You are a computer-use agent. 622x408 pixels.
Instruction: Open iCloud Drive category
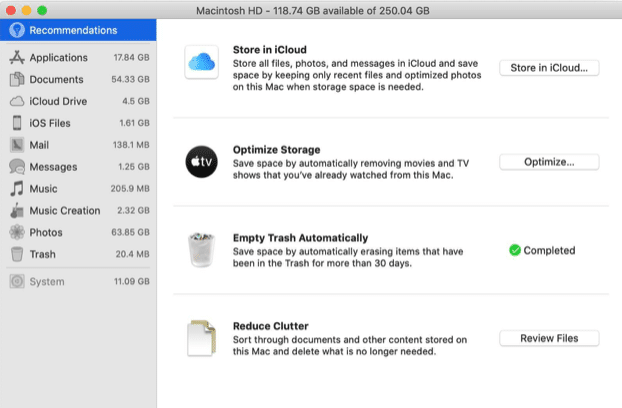pyautogui.click(x=58, y=101)
